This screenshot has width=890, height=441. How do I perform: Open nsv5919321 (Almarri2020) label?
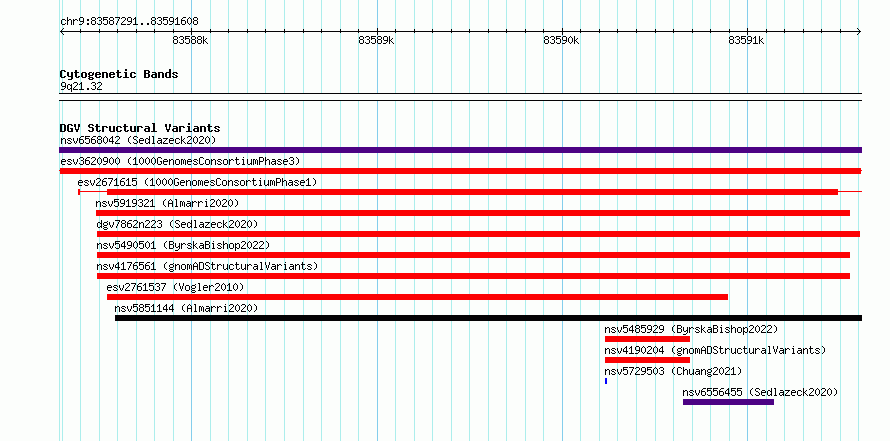(x=167, y=203)
